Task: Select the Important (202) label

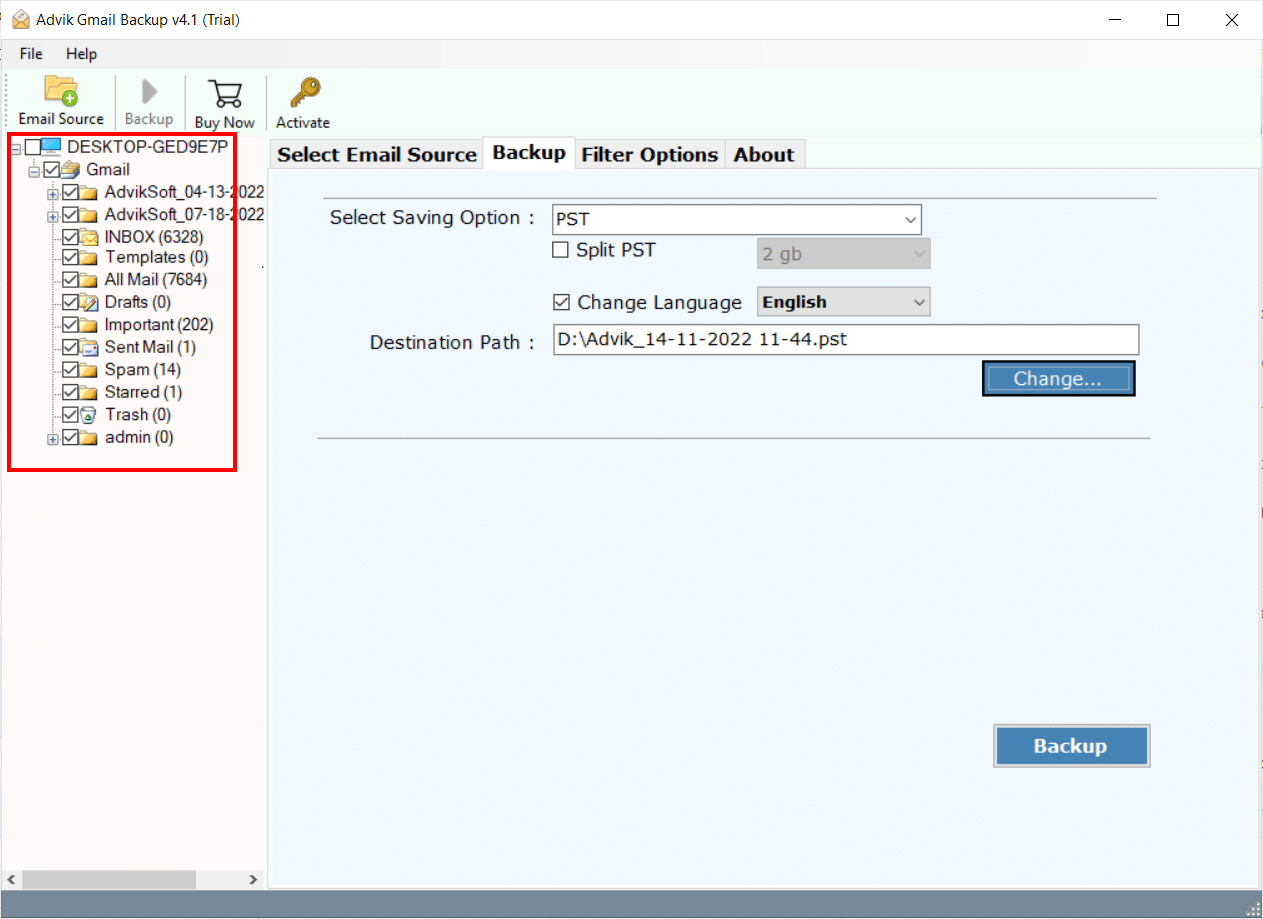Action: (159, 324)
